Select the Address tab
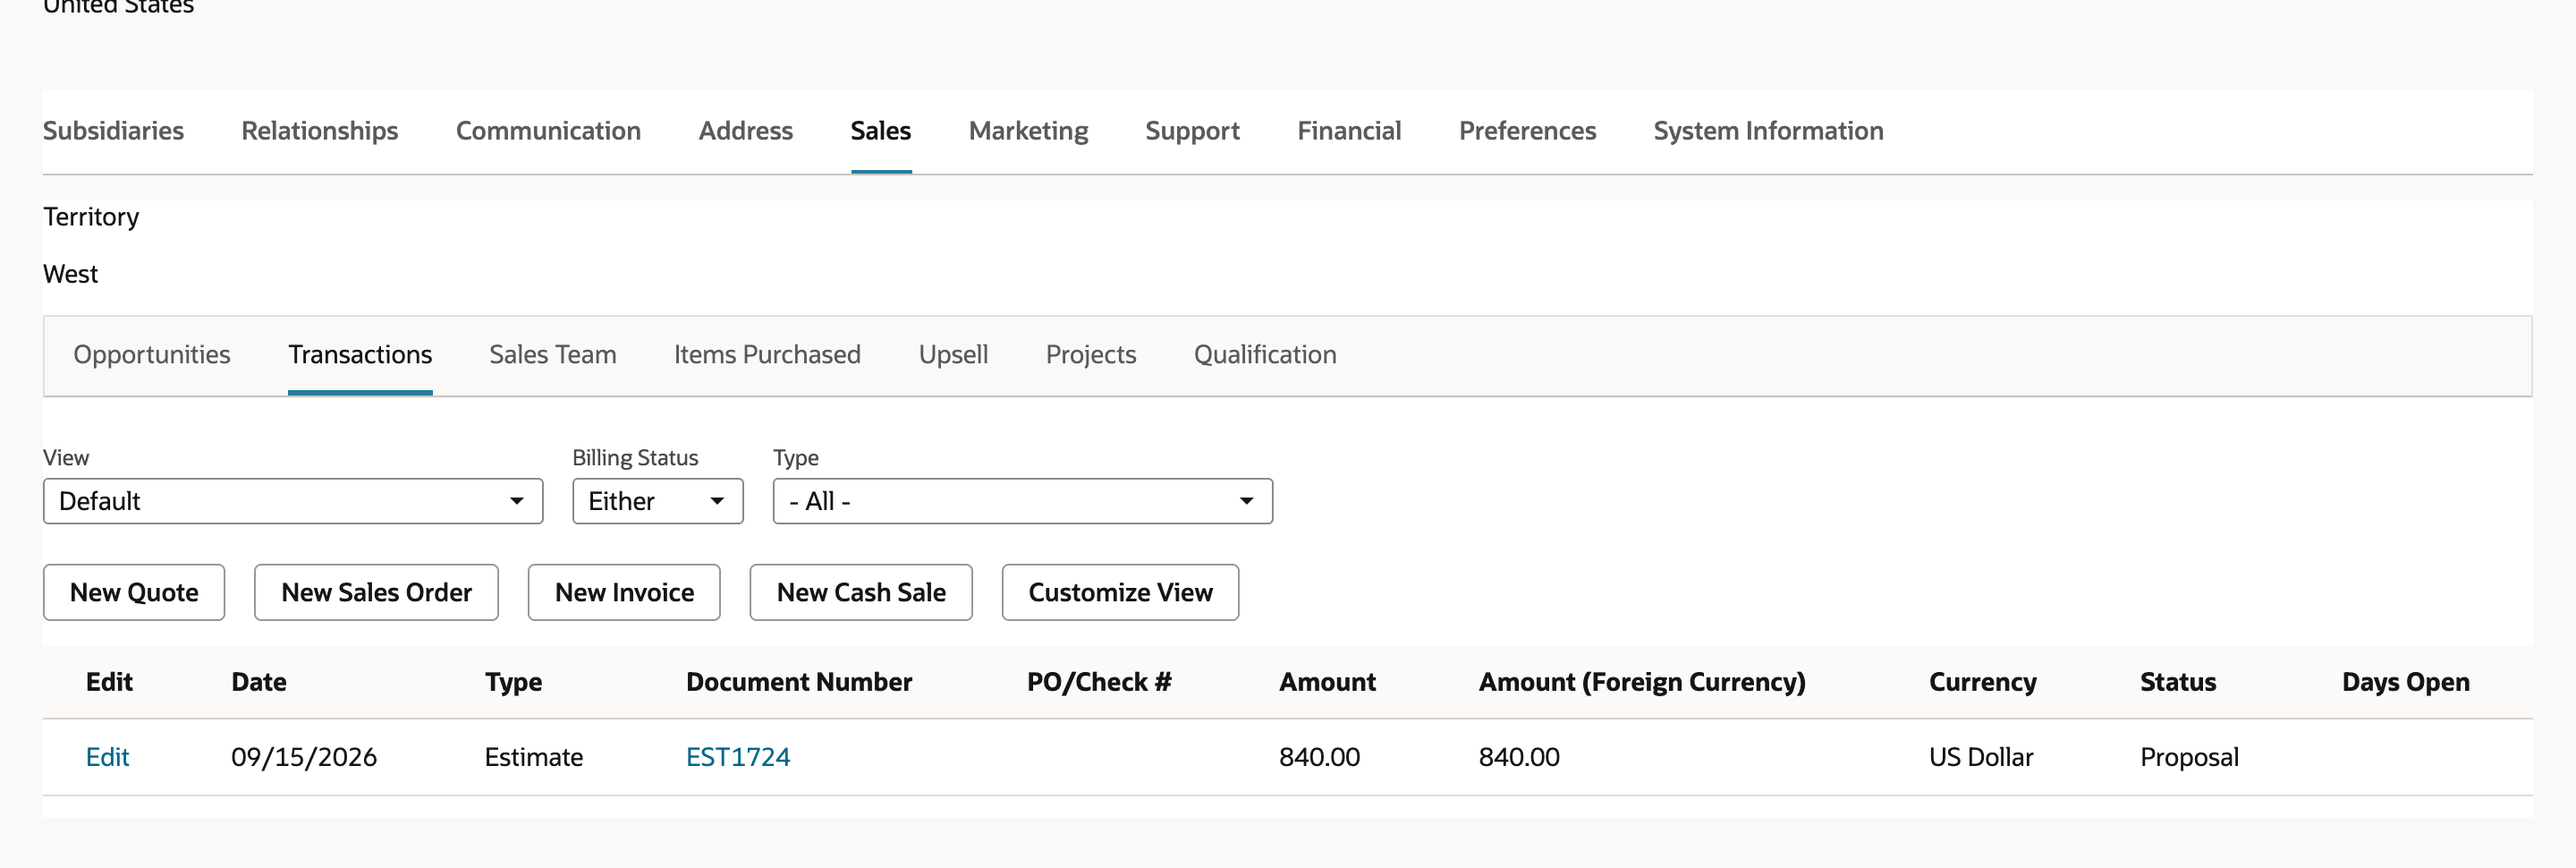Image resolution: width=2576 pixels, height=868 pixels. click(x=745, y=131)
